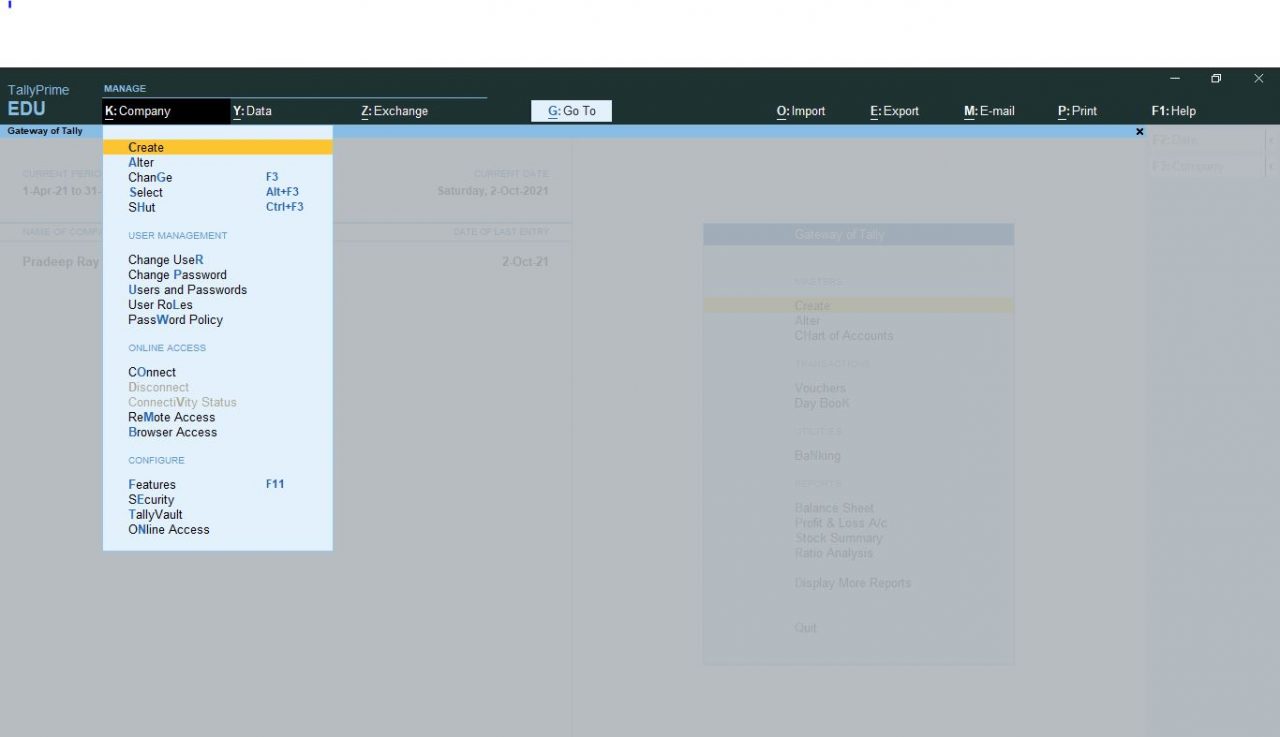The image size is (1280, 737).
Task: Open the Z: Exchange menu
Action: pos(394,111)
